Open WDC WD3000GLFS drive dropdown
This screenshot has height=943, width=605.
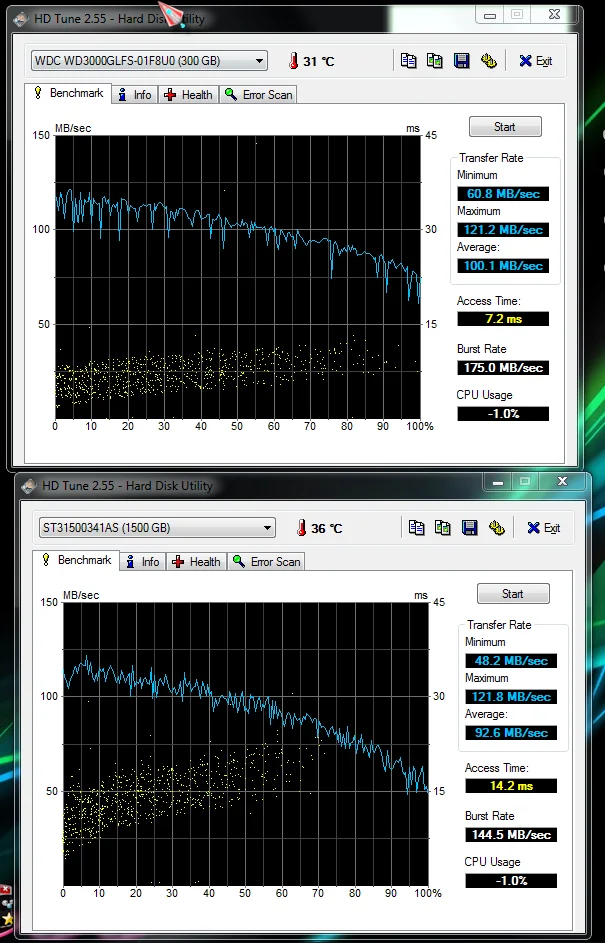click(149, 61)
